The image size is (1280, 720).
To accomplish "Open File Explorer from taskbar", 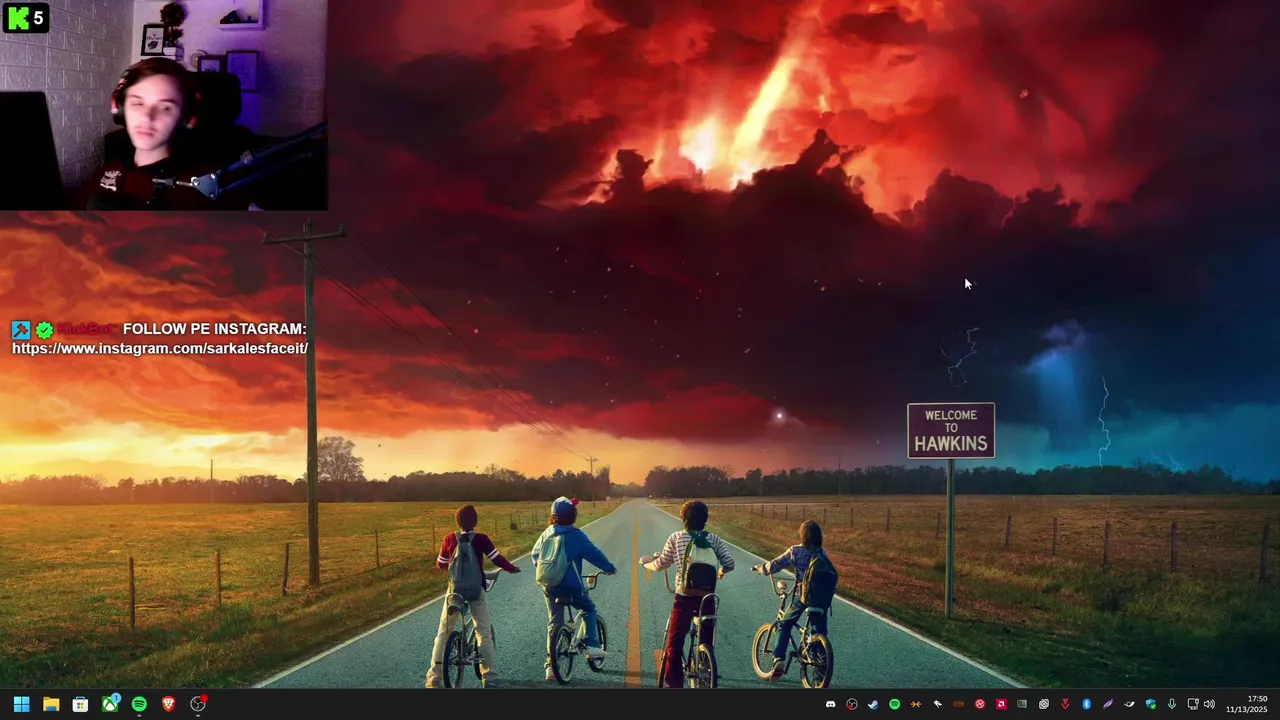I will pos(51,704).
